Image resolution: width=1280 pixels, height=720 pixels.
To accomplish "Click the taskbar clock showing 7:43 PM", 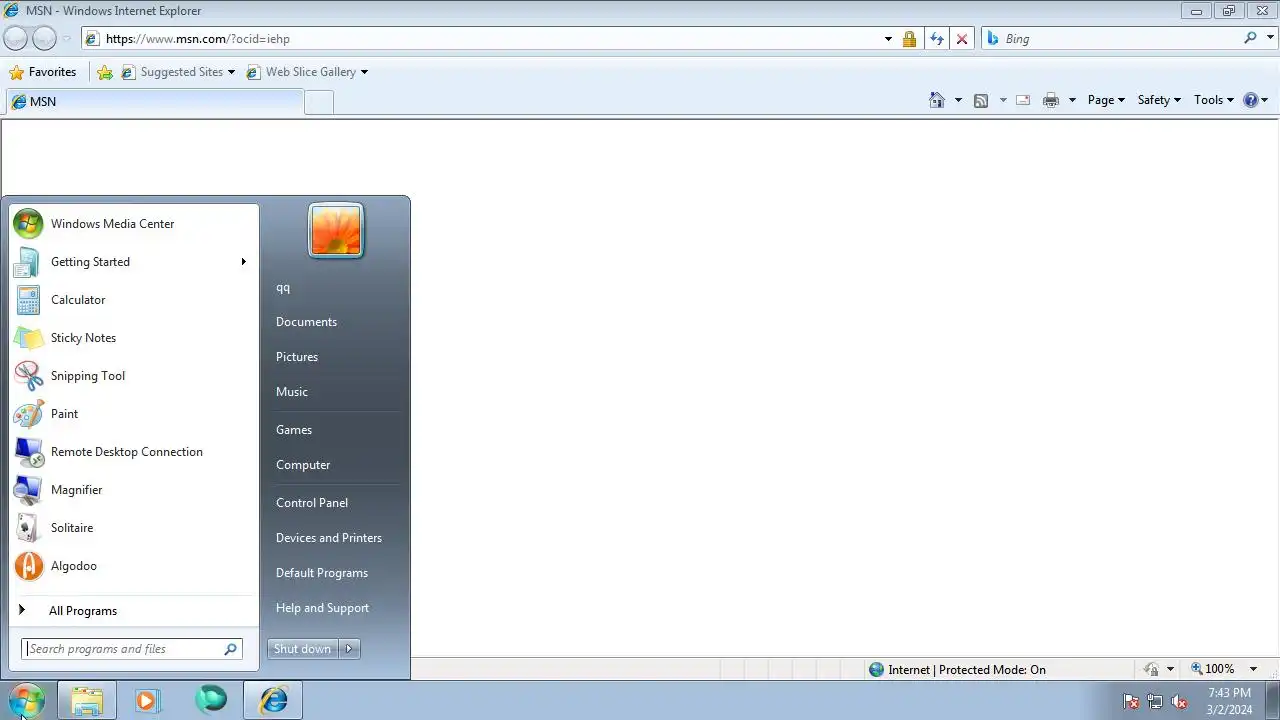I will pyautogui.click(x=1229, y=701).
